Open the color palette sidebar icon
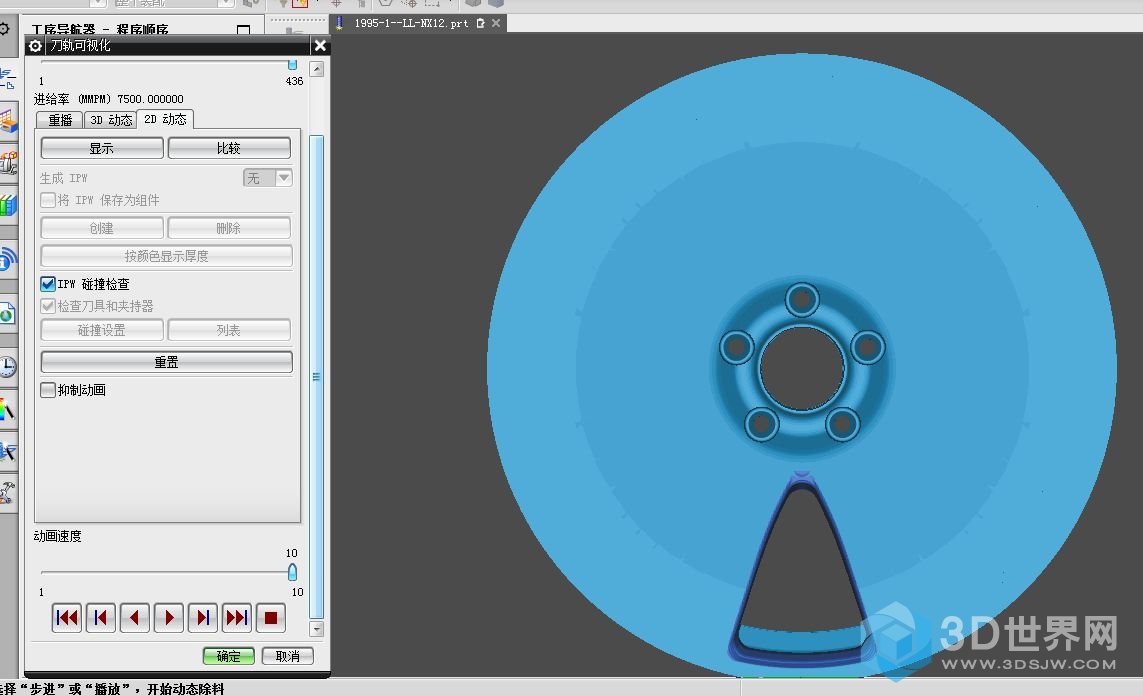Image resolution: width=1143 pixels, height=696 pixels. pos(7,410)
